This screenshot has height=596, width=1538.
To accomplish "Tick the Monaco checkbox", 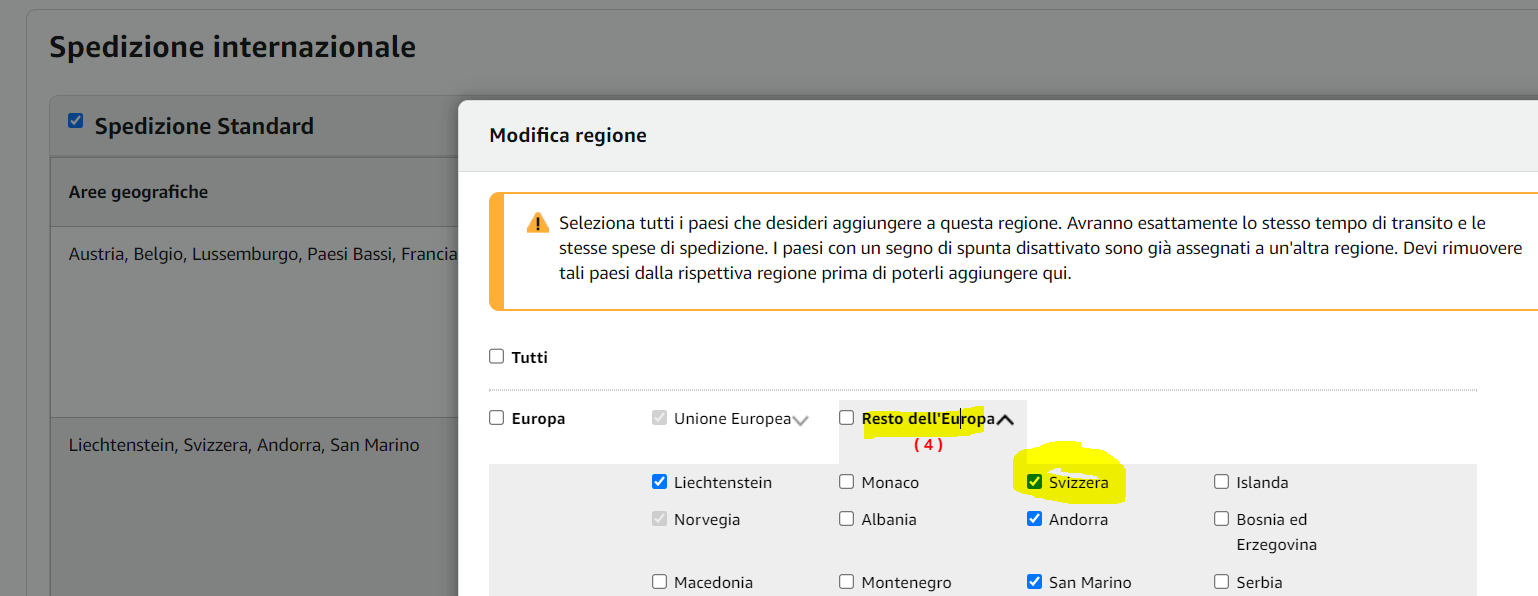I will pos(847,481).
